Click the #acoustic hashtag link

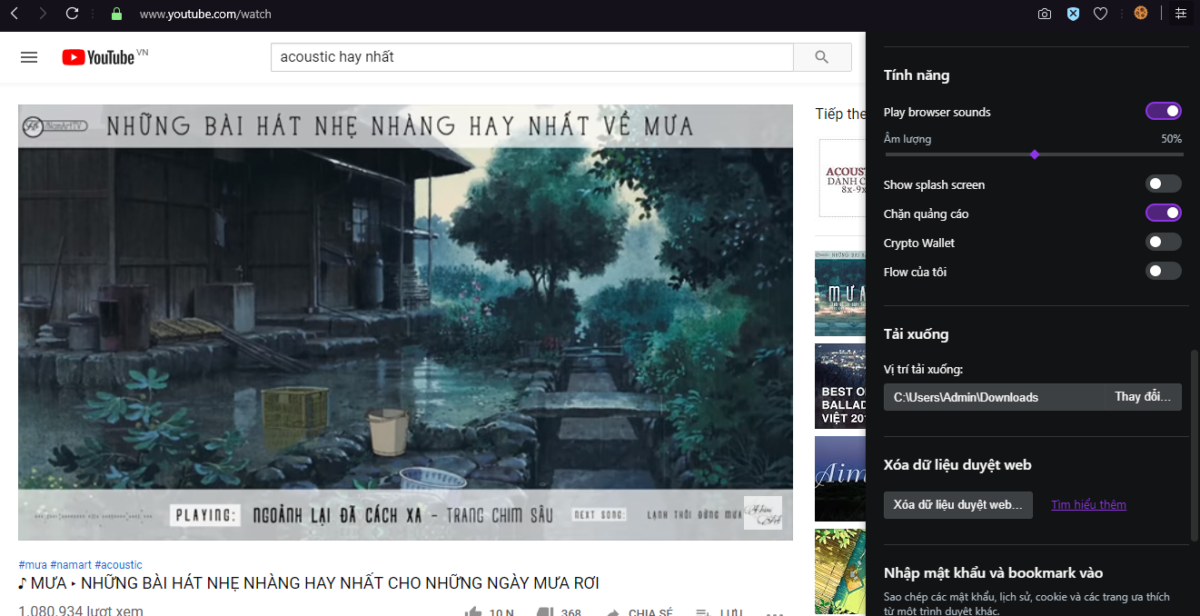(118, 565)
